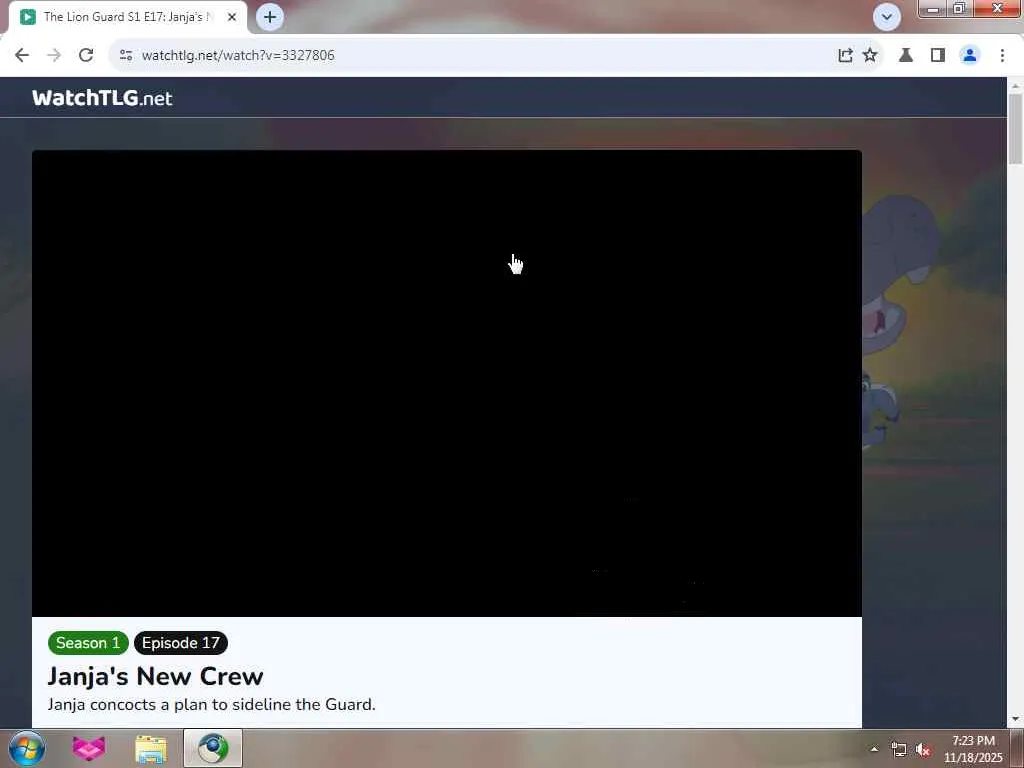This screenshot has width=1024, height=768.
Task: Open the Windows Start menu
Action: tap(27, 748)
